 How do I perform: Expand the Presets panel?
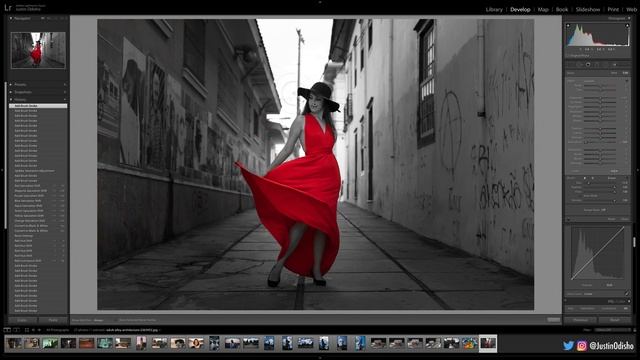click(x=11, y=84)
